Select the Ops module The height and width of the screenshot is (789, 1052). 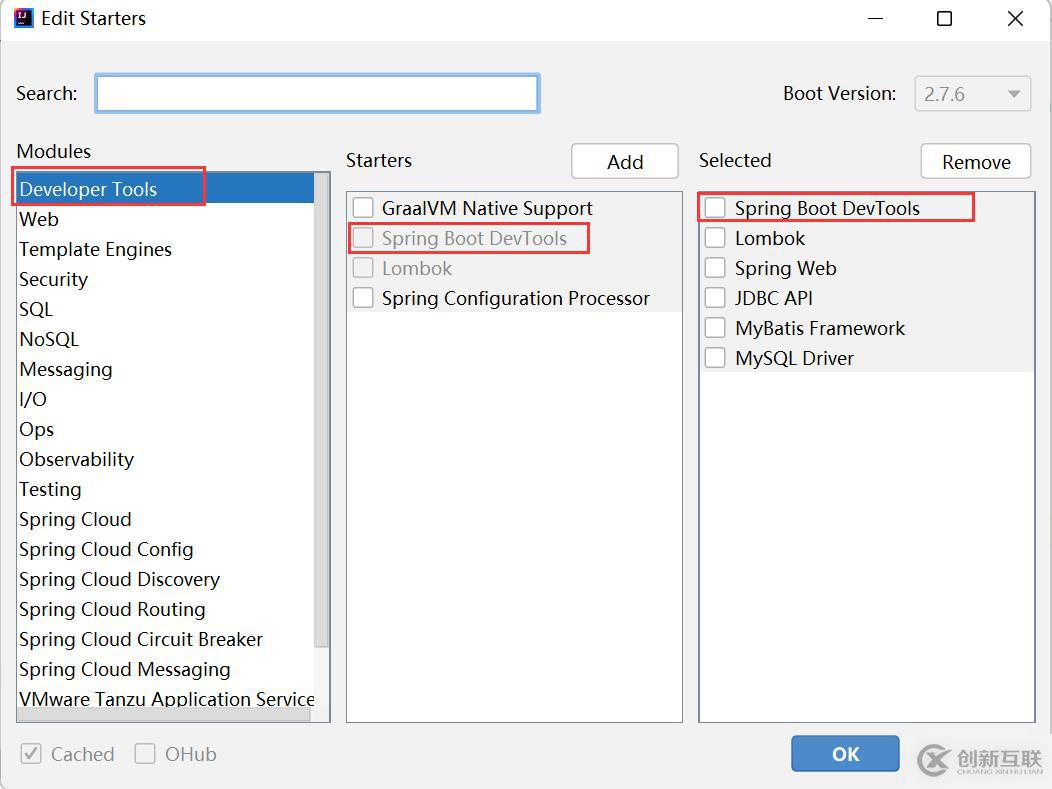[165, 429]
